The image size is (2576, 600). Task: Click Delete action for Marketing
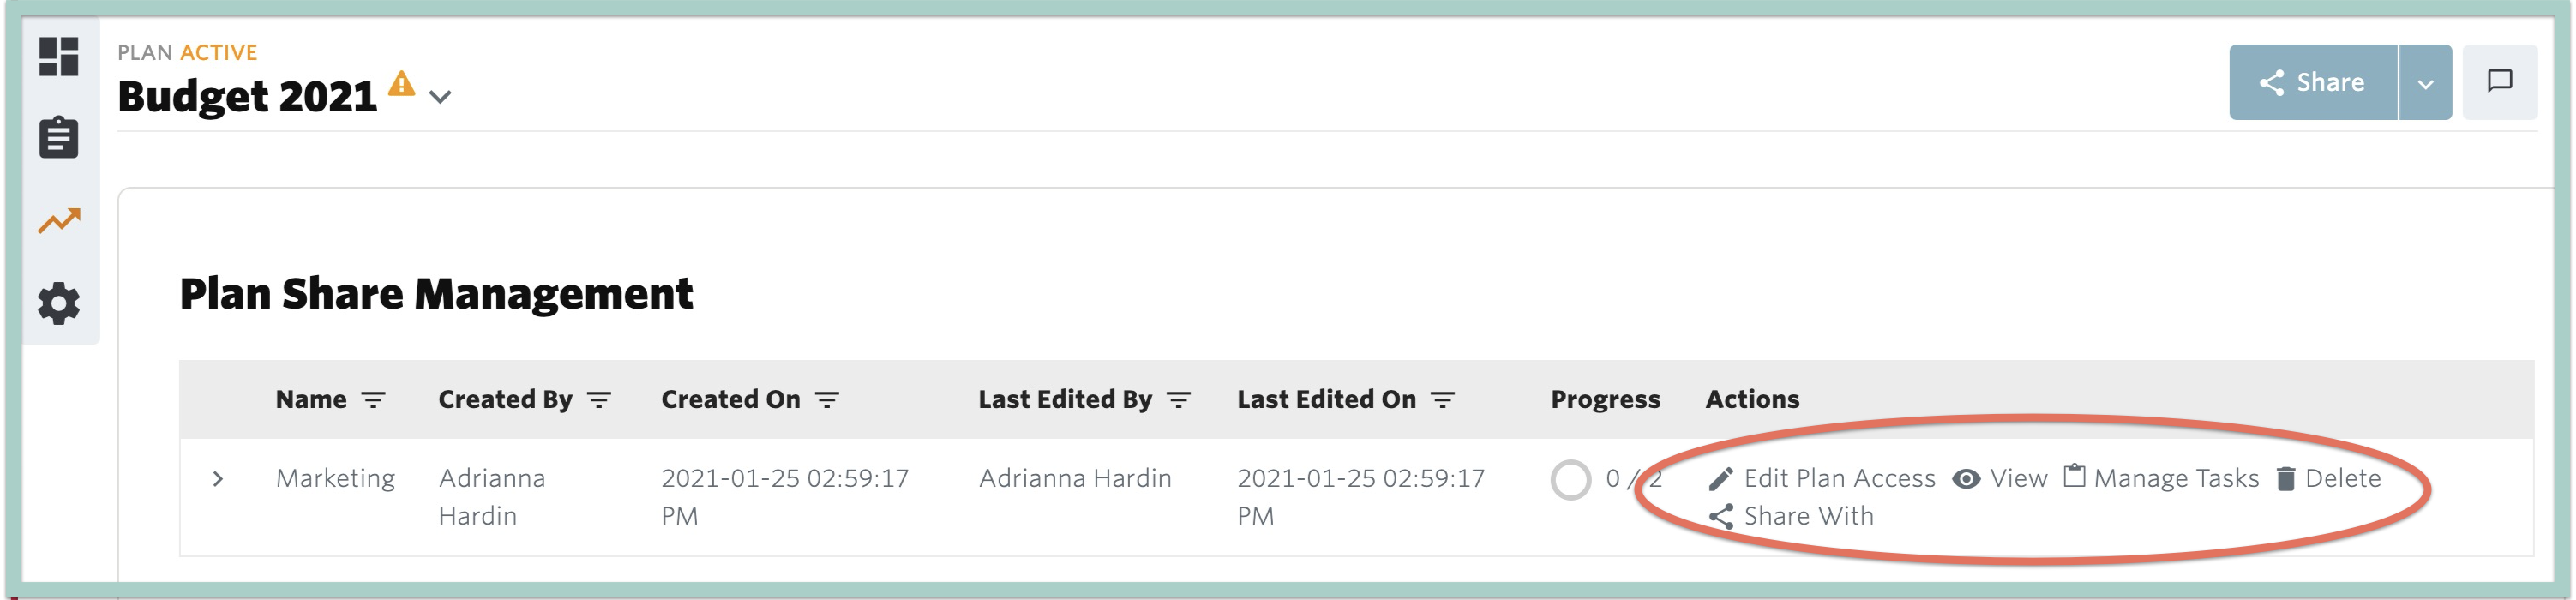2328,479
